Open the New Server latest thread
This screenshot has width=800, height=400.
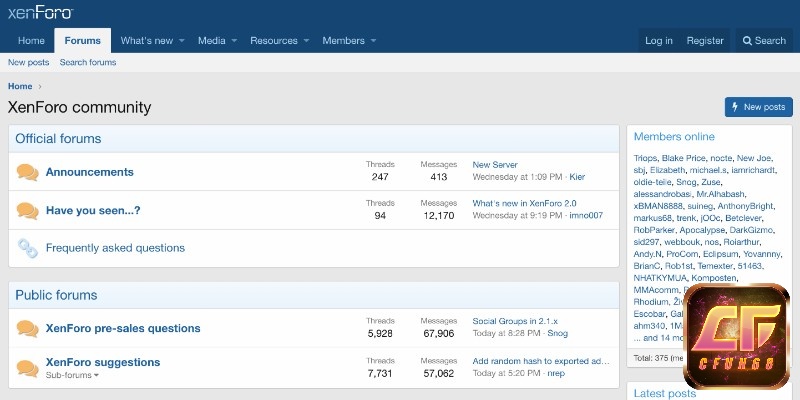click(495, 165)
